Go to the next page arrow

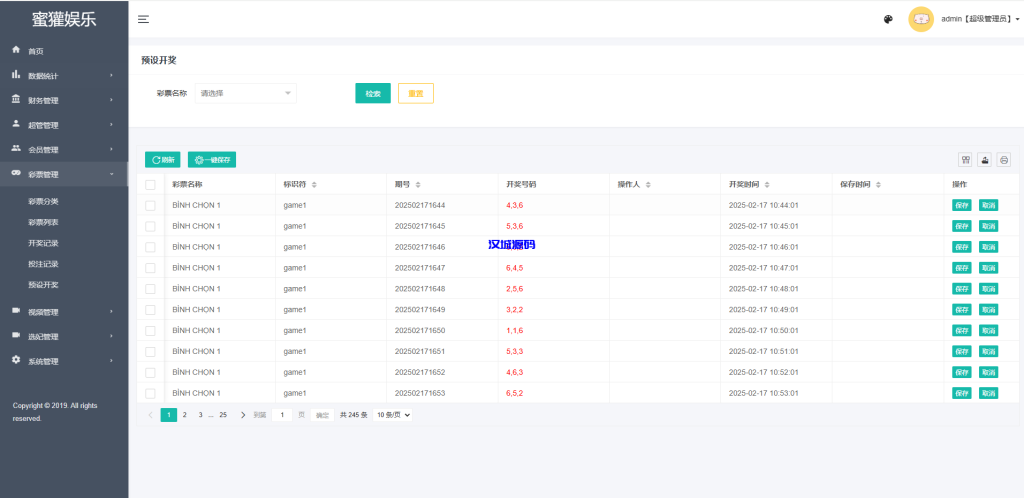point(243,414)
